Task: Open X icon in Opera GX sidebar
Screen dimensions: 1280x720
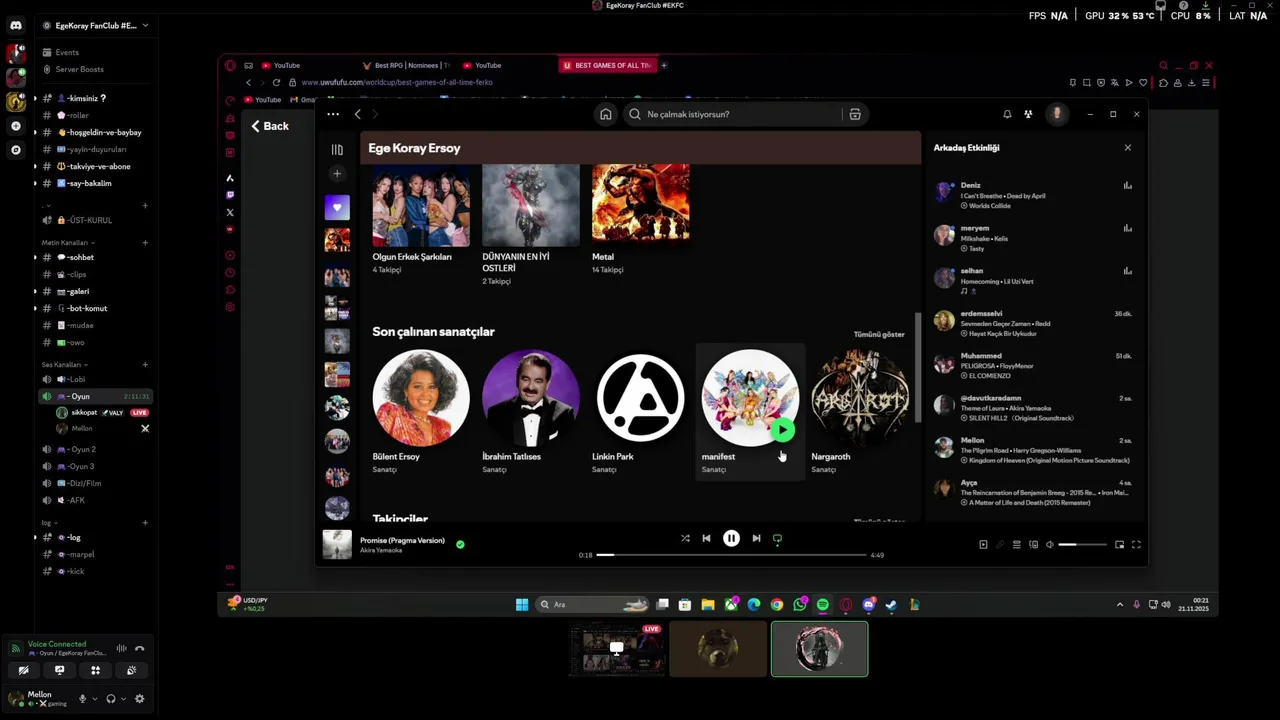Action: (230, 212)
